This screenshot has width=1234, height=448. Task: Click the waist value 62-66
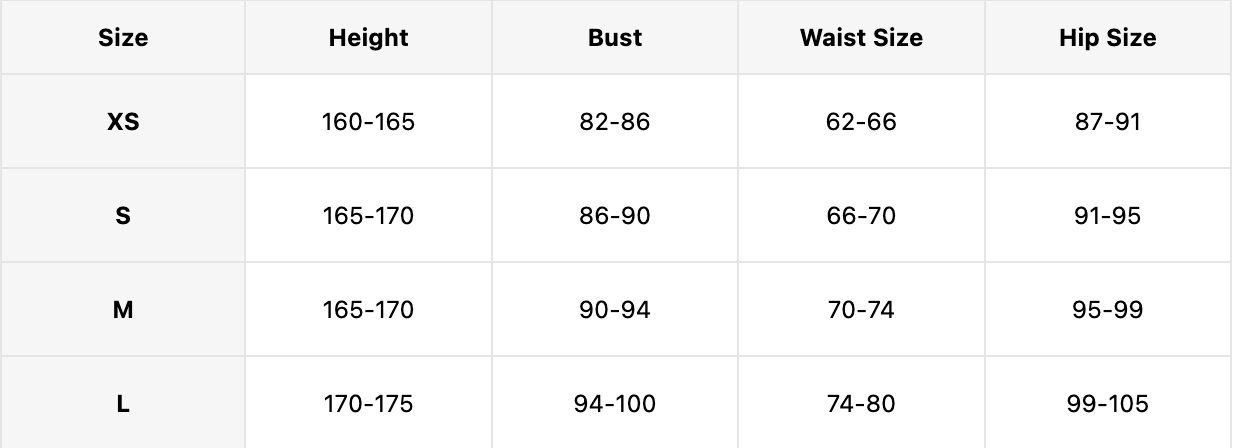pyautogui.click(x=861, y=122)
